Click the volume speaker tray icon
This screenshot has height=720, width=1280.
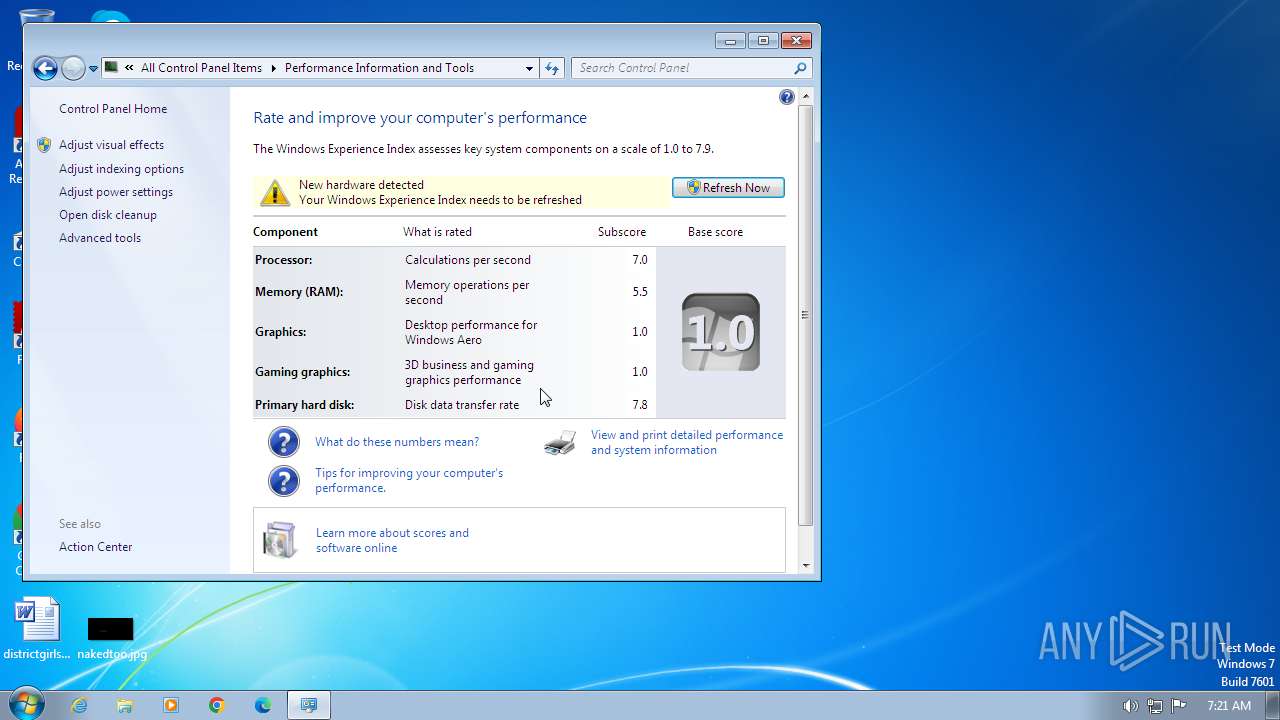click(1130, 706)
